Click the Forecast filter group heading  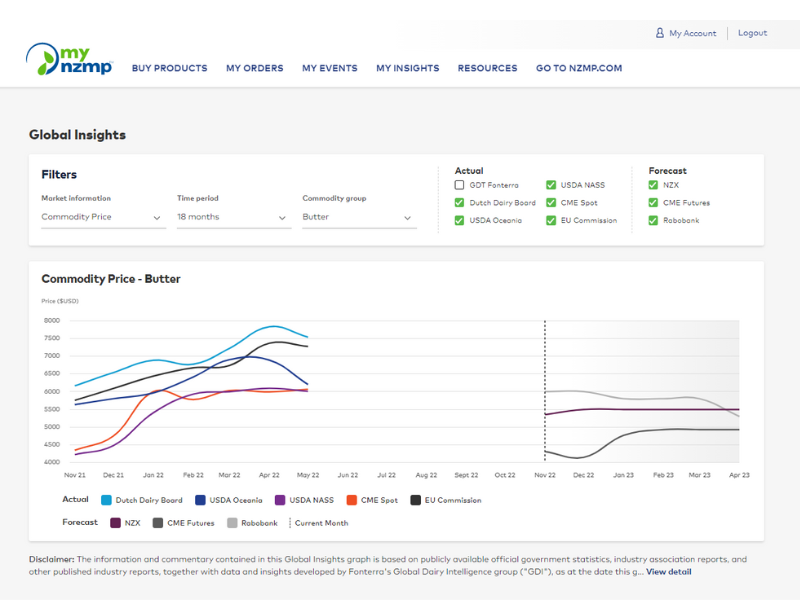pyautogui.click(x=667, y=171)
